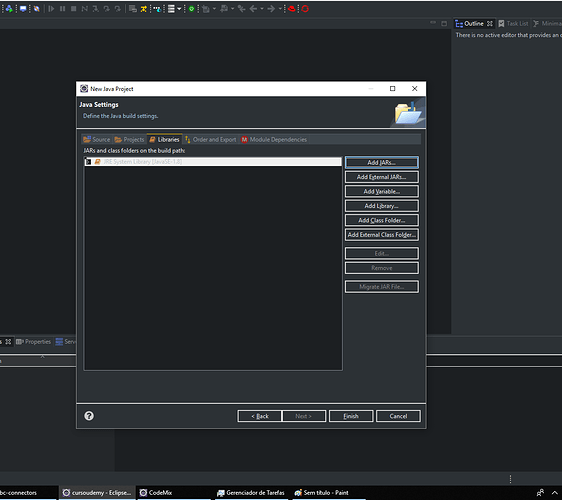Viewport: 562px width, 500px height.
Task: Open dropdown arrow beside list-view toolbar icon
Action: [179, 9]
